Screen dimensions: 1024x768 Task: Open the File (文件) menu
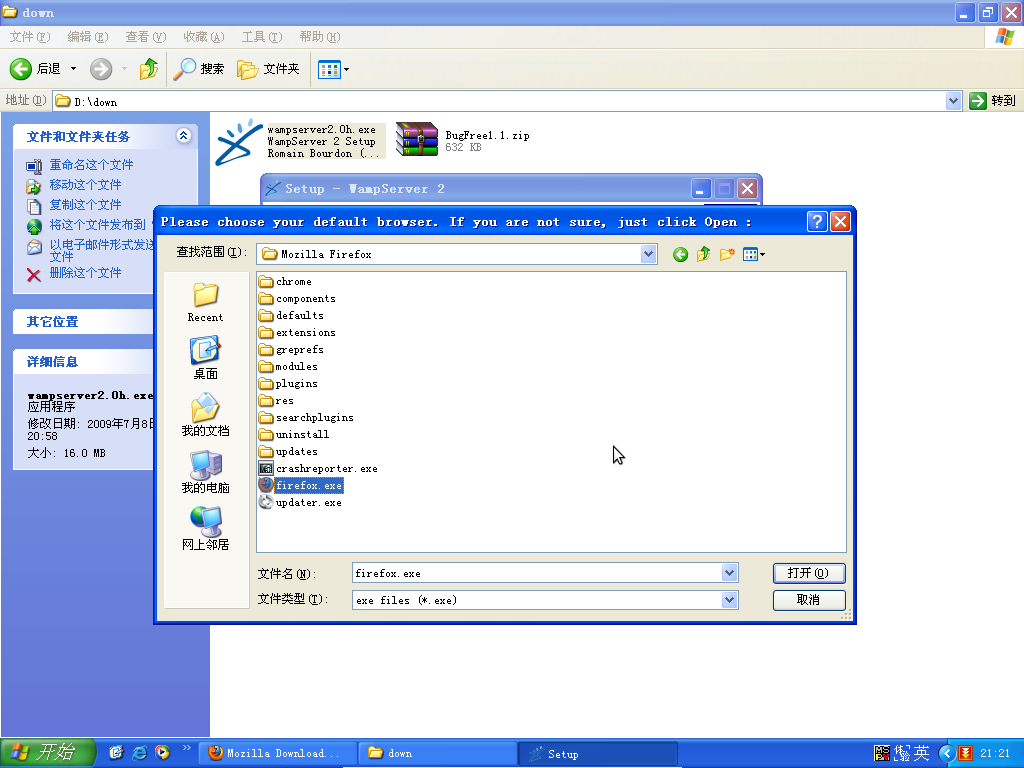[x=29, y=37]
